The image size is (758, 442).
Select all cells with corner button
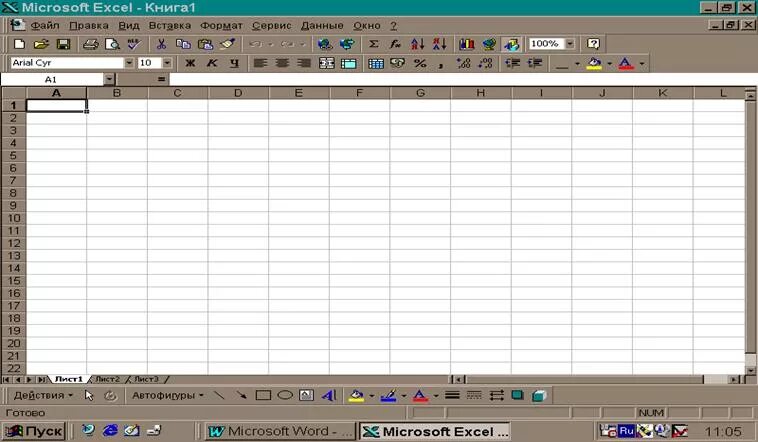click(14, 93)
